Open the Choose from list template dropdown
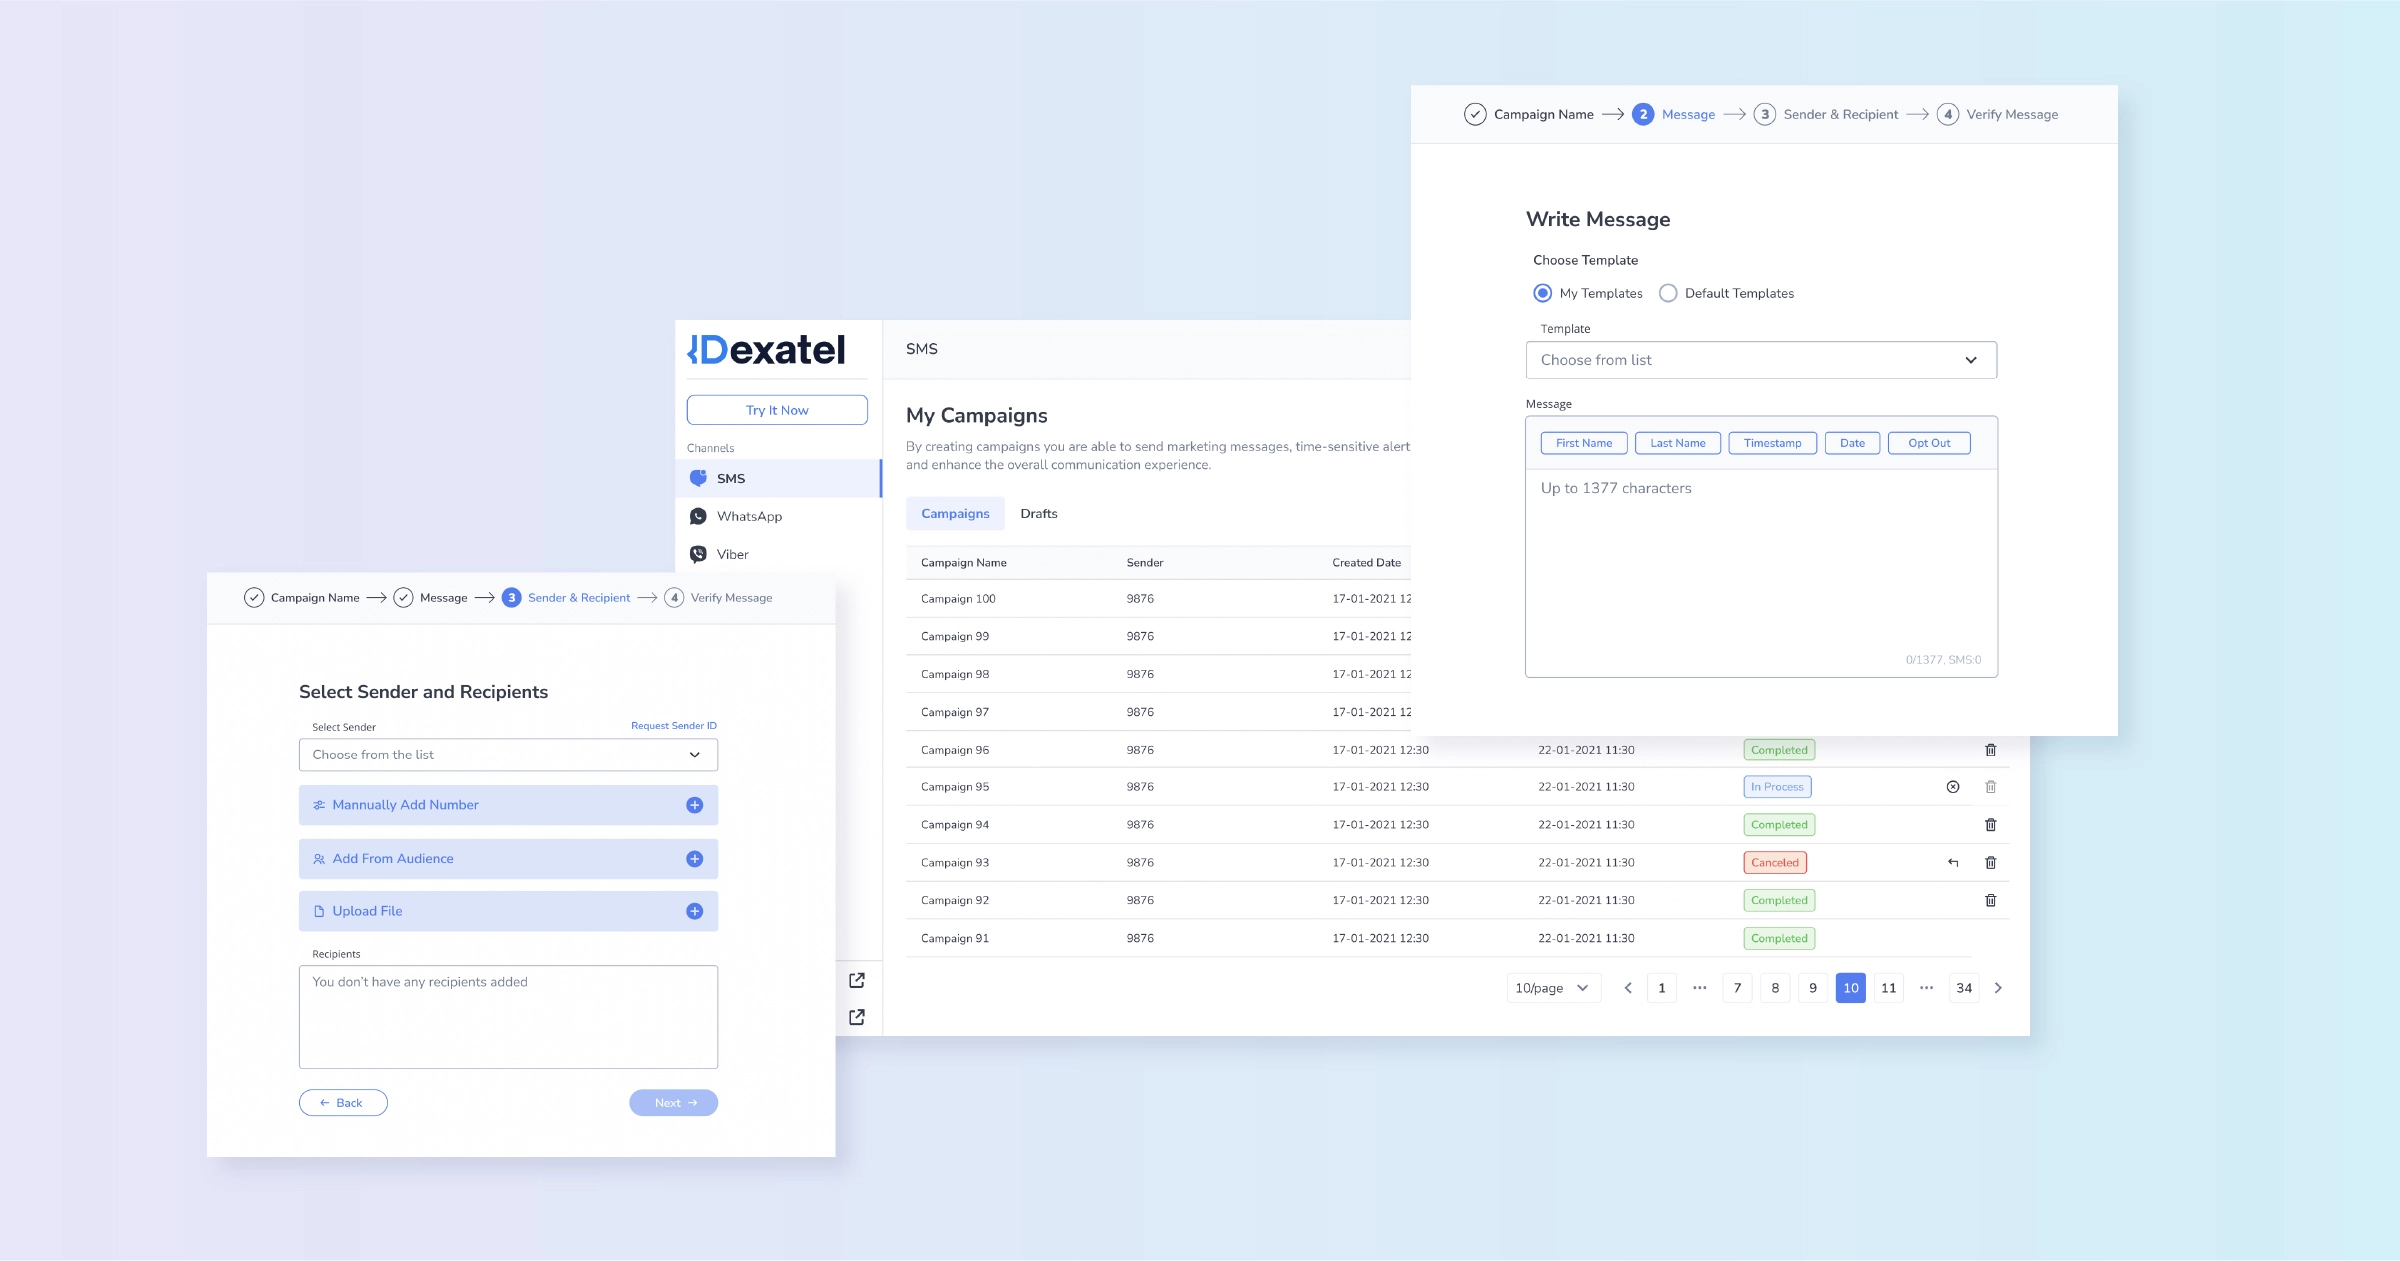The width and height of the screenshot is (2400, 1261). coord(1760,359)
